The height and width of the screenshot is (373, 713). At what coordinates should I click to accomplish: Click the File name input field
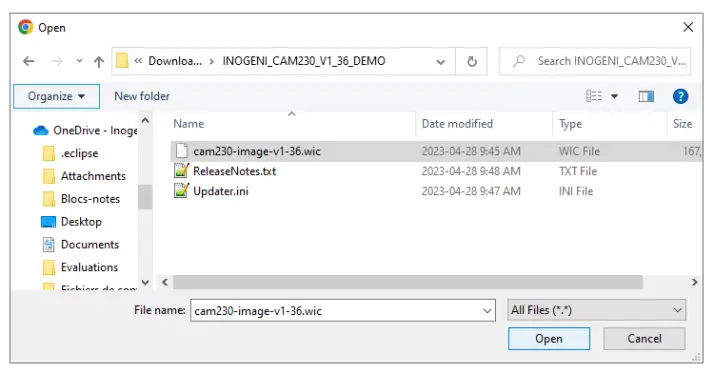[343, 311]
